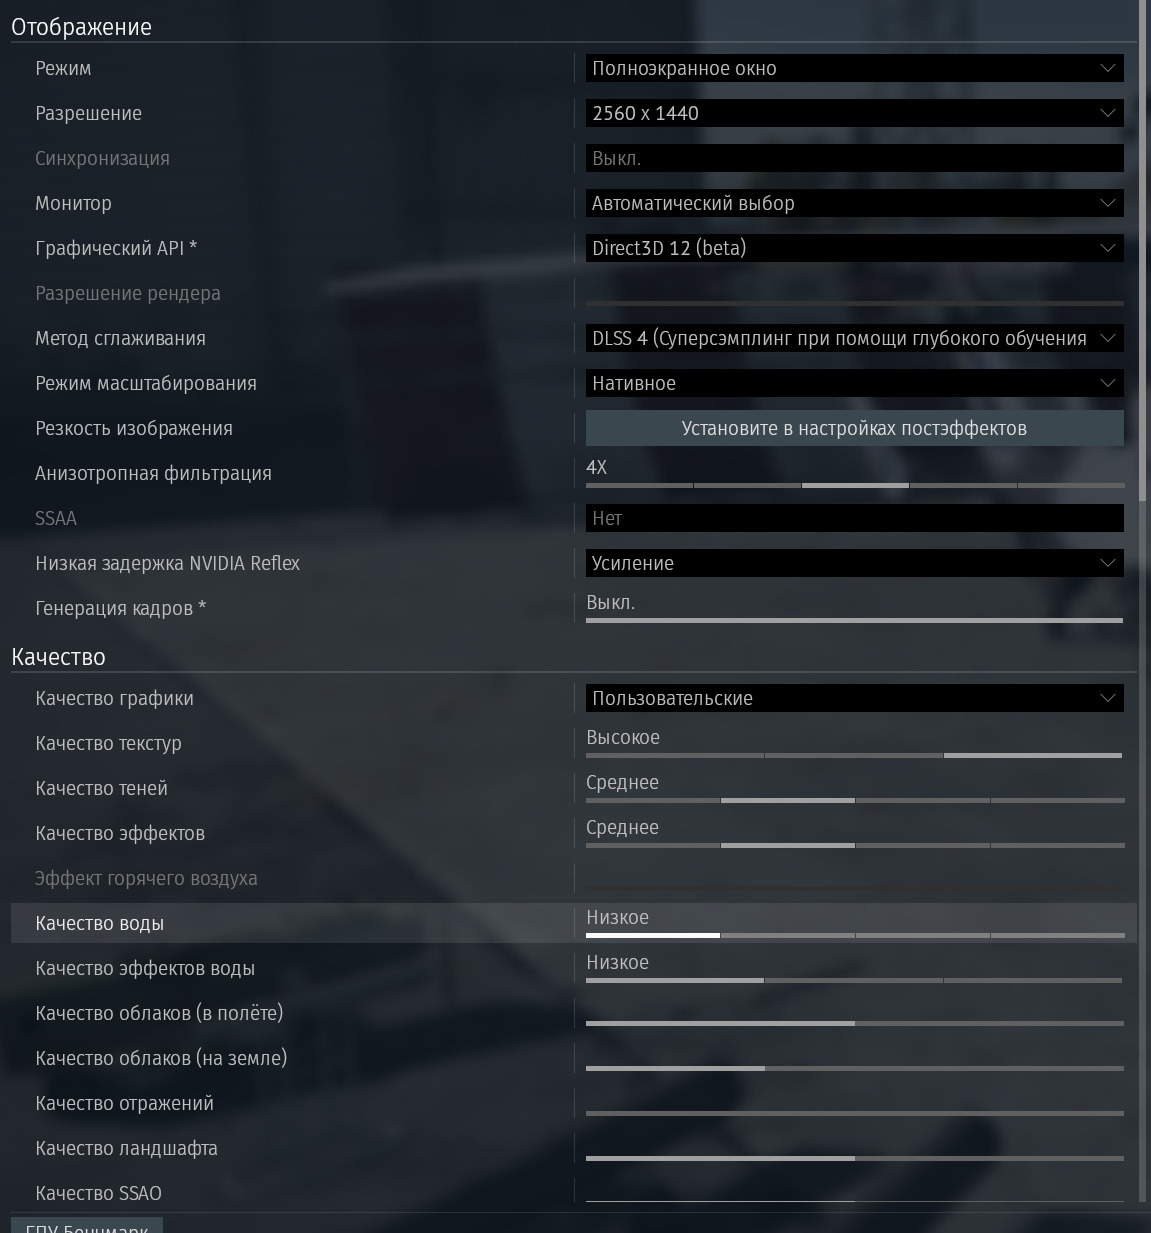Click the Качество текстур slider
1151x1233 pixels.
point(855,755)
